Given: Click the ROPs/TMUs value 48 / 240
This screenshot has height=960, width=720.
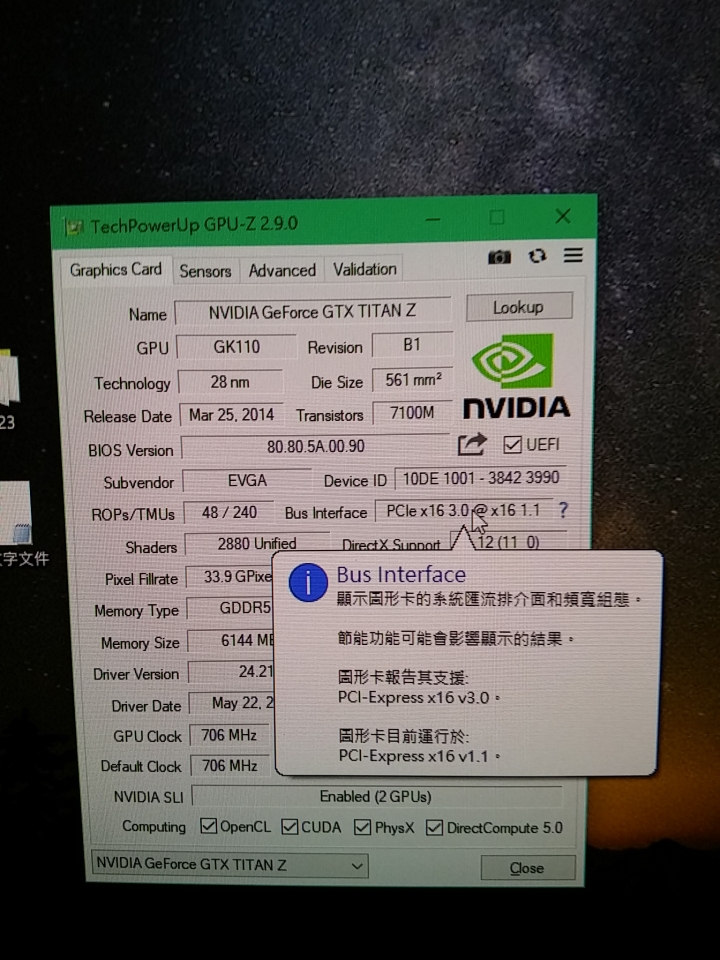Looking at the screenshot, I should coord(229,512).
